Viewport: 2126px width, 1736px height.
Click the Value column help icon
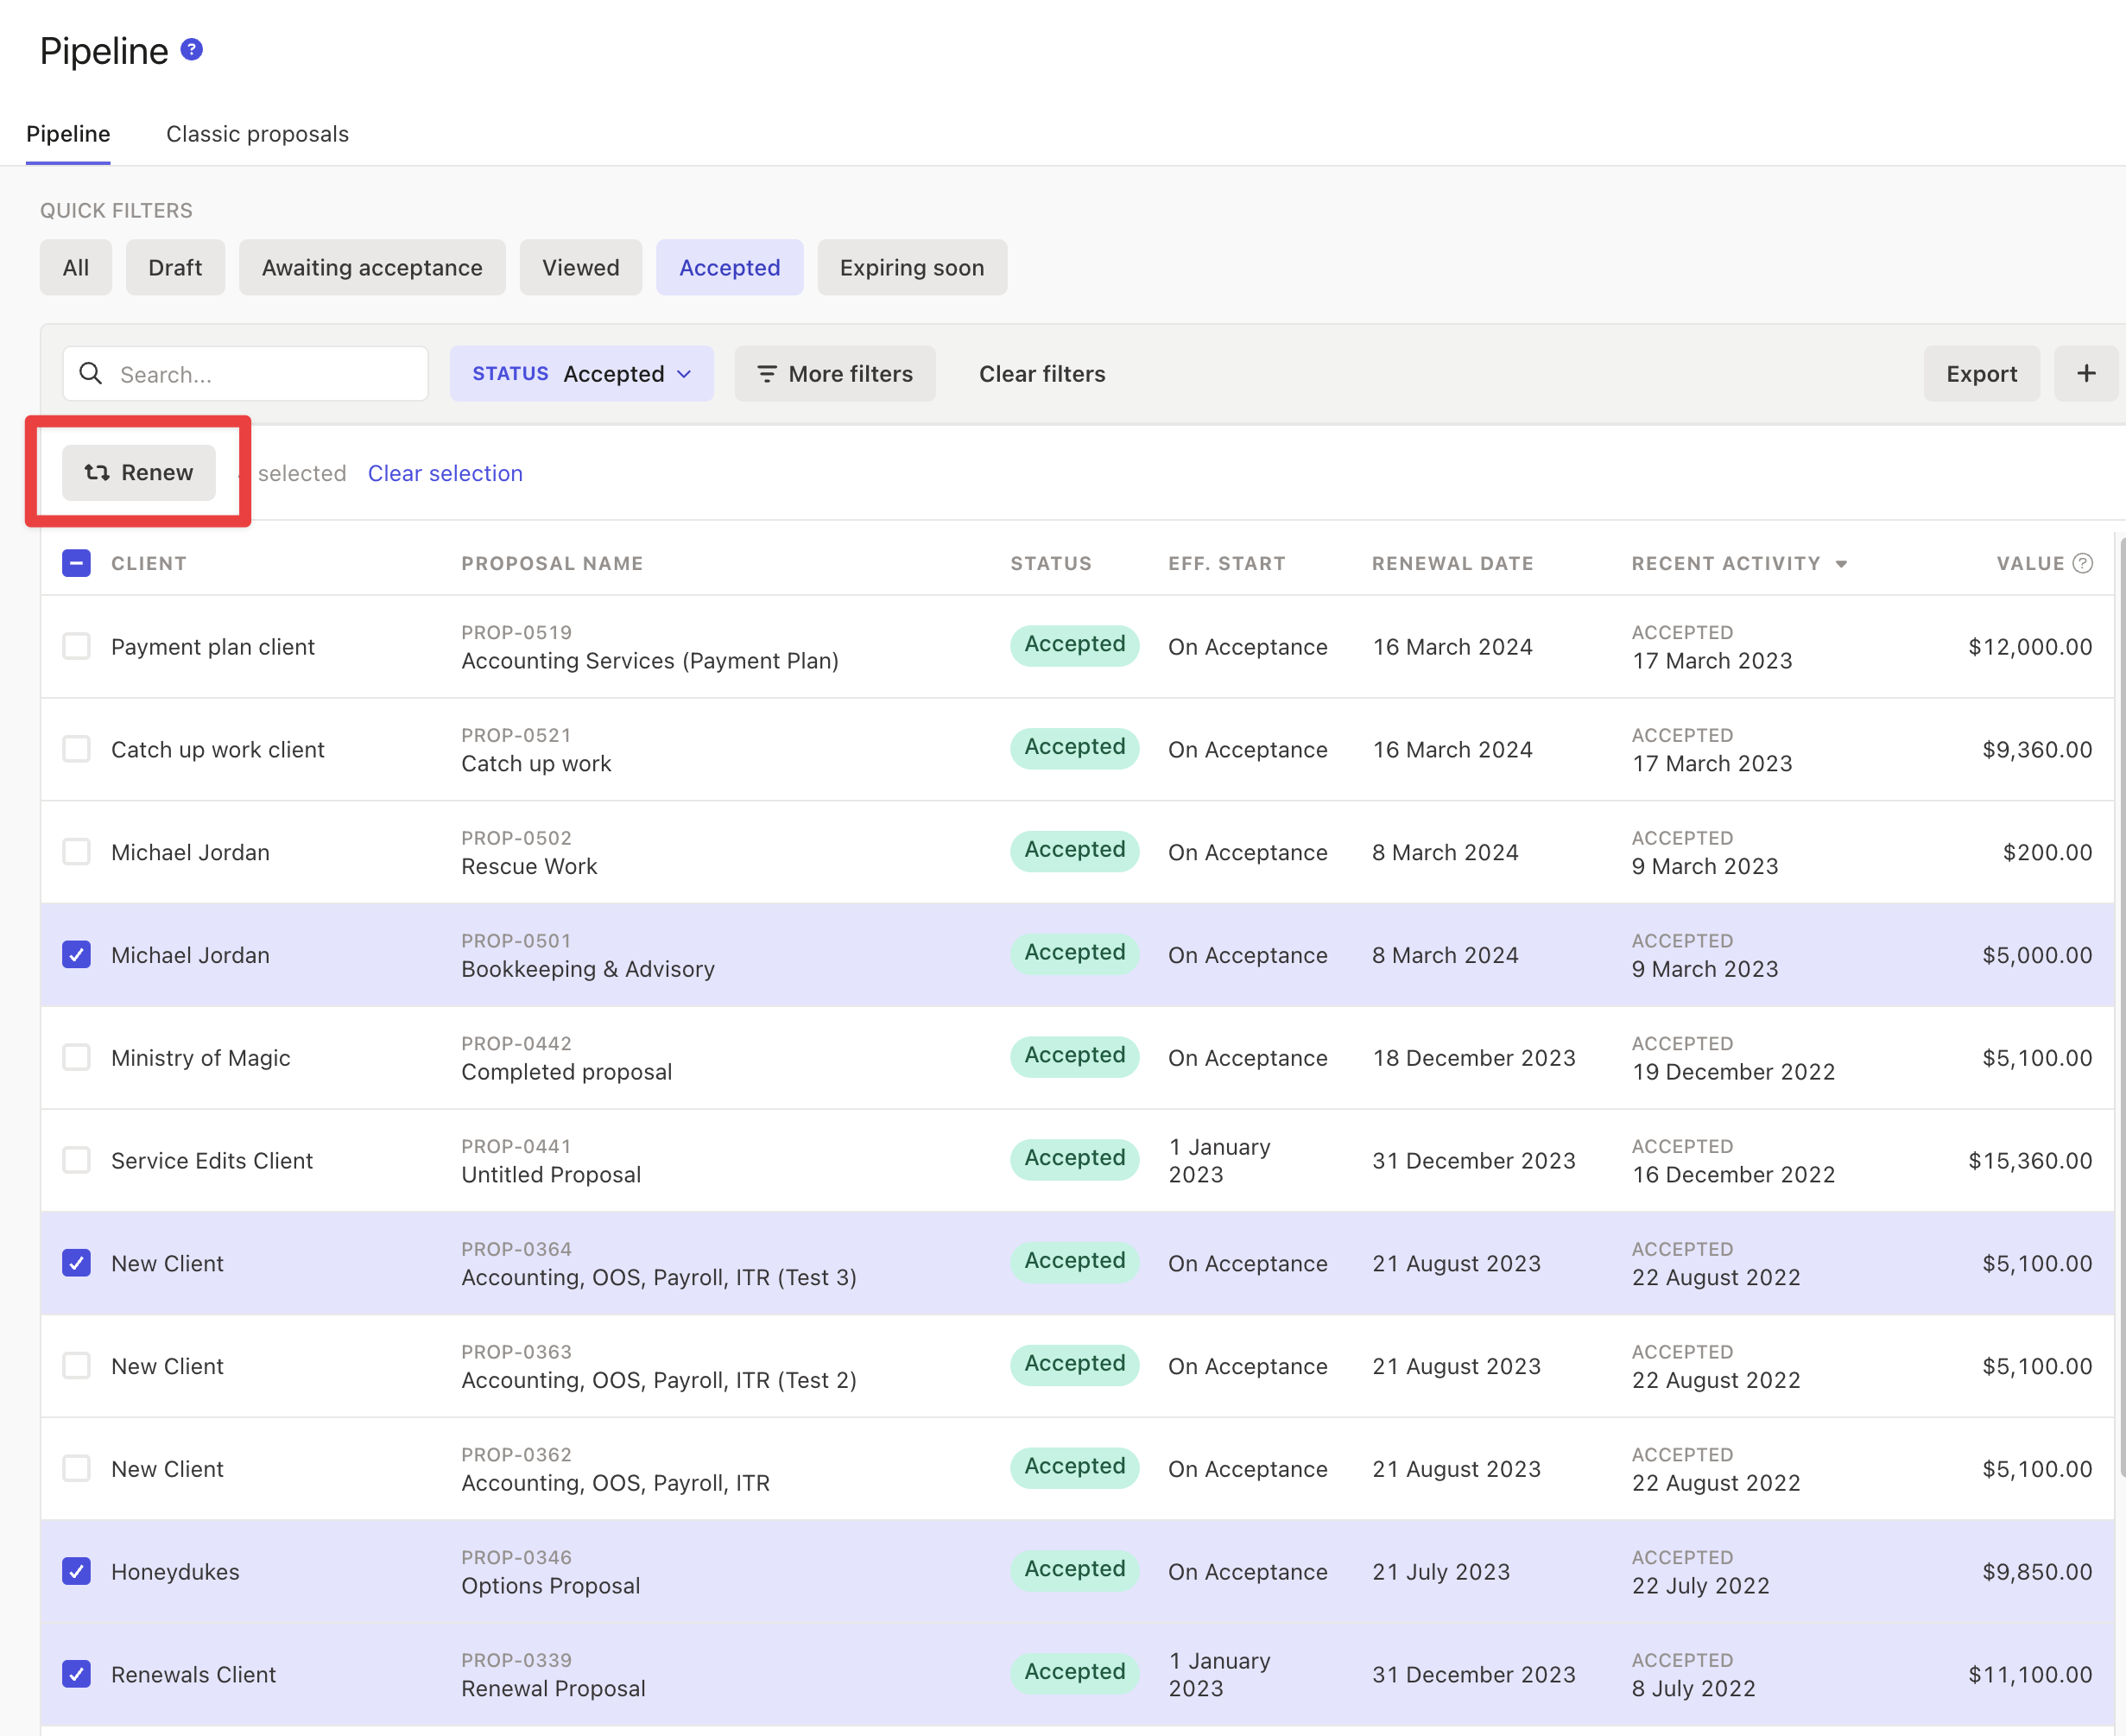[x=2082, y=563]
